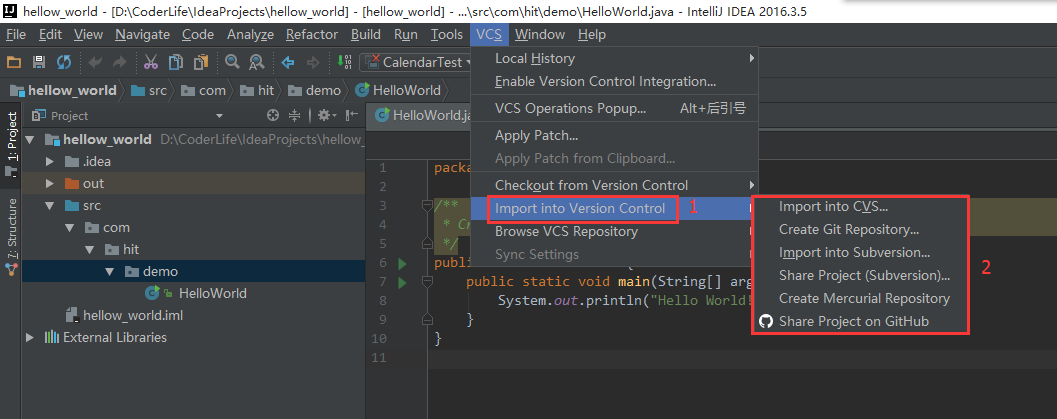This screenshot has height=419, width=1057.
Task: Open the Window menu
Action: coord(540,34)
